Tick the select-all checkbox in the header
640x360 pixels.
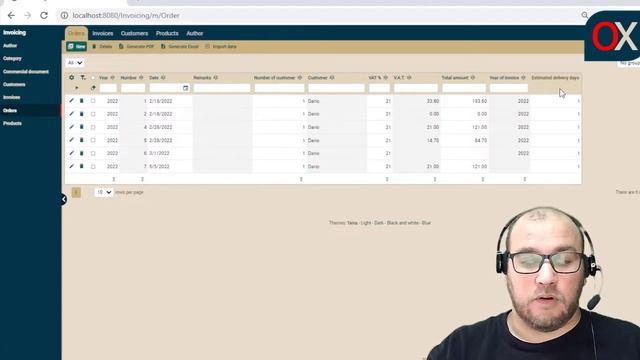[x=93, y=78]
